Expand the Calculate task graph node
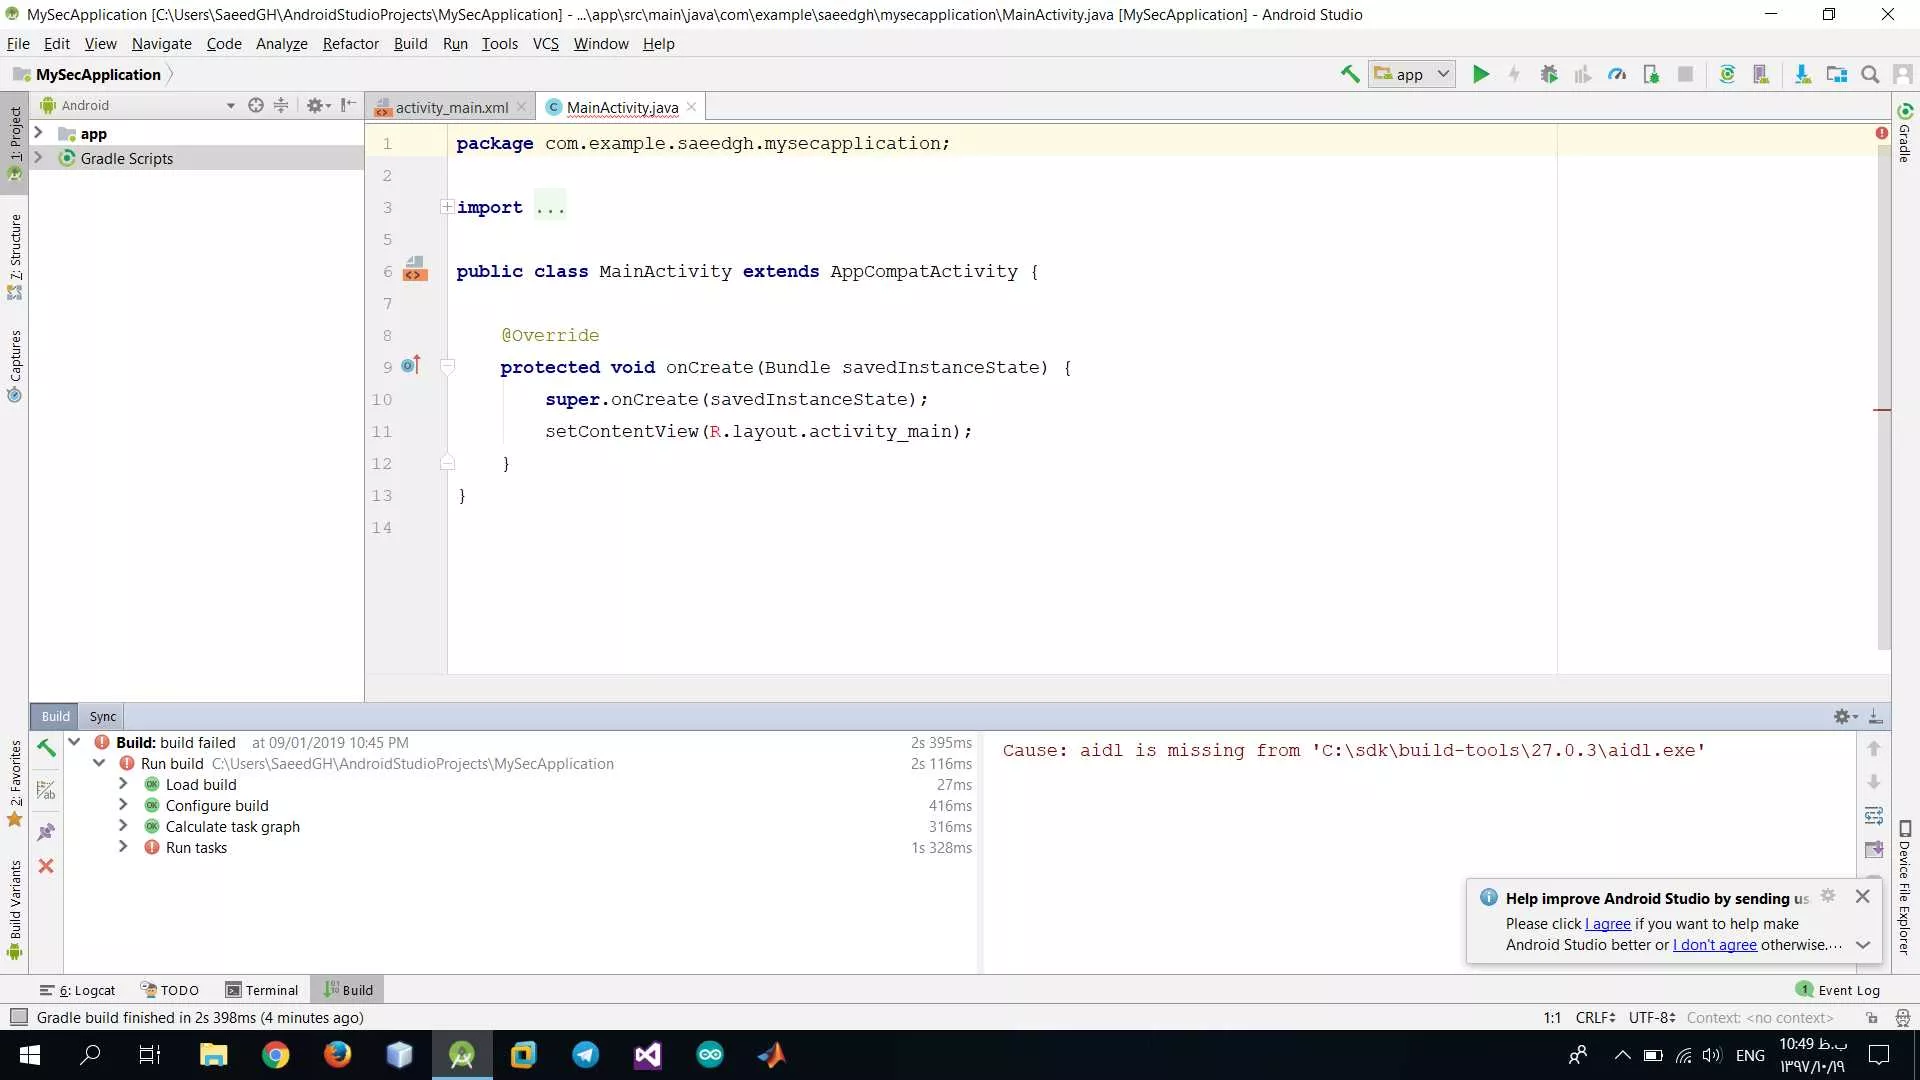This screenshot has width=1920, height=1080. (x=123, y=826)
